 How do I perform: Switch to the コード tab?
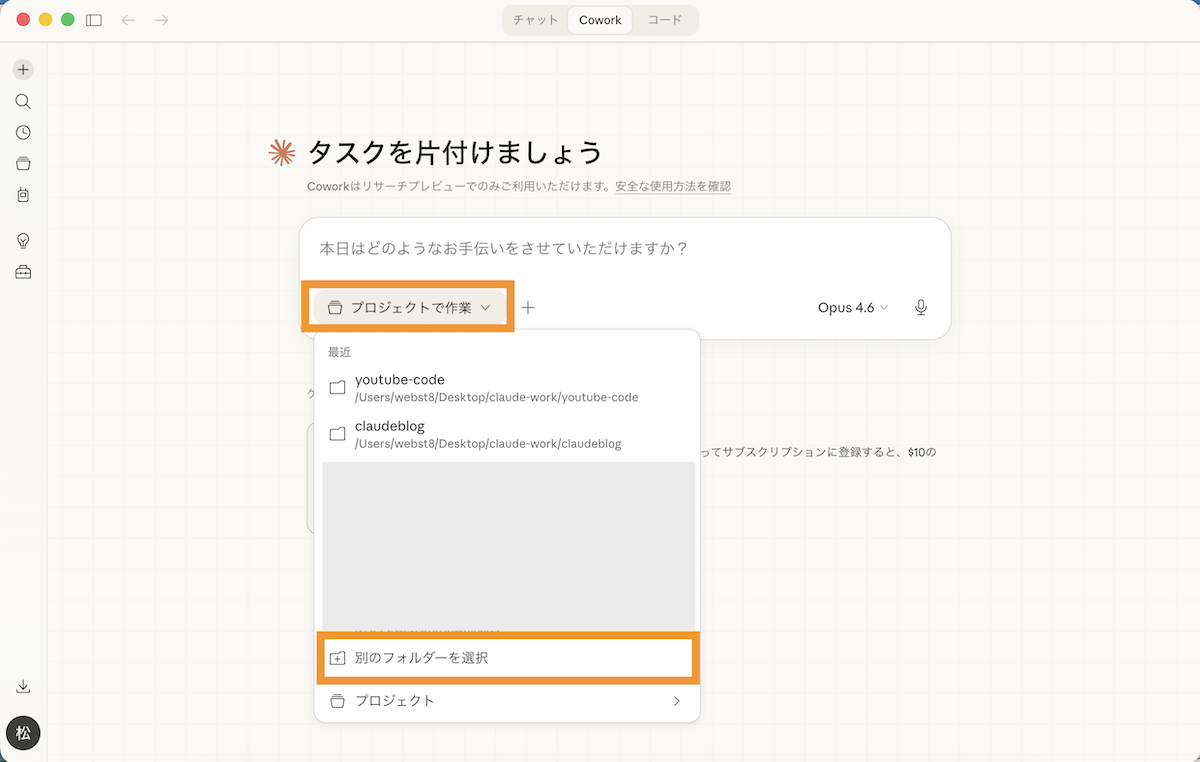tap(665, 20)
